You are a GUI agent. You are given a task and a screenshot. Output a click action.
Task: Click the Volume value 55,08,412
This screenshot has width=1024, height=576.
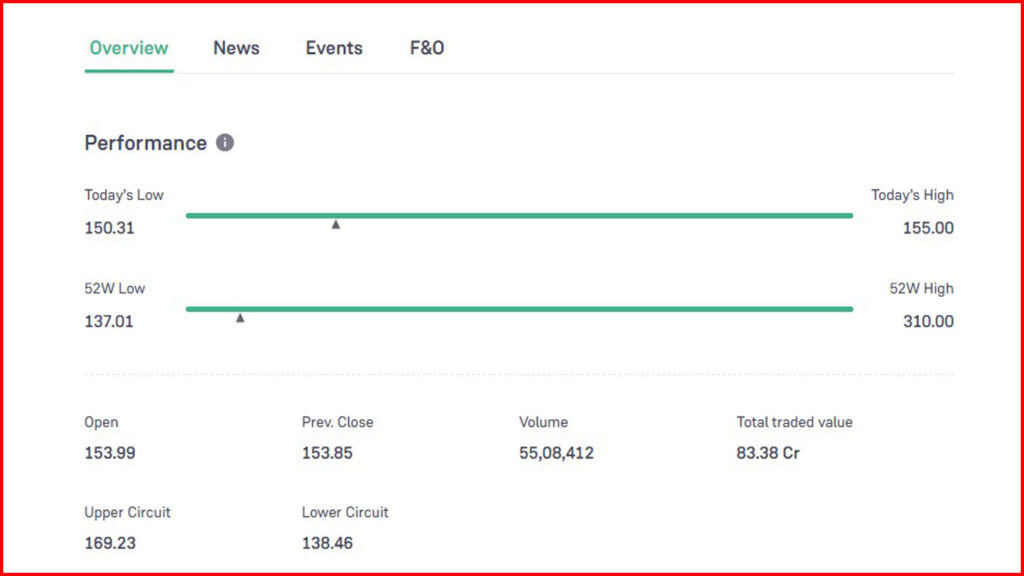coord(556,453)
